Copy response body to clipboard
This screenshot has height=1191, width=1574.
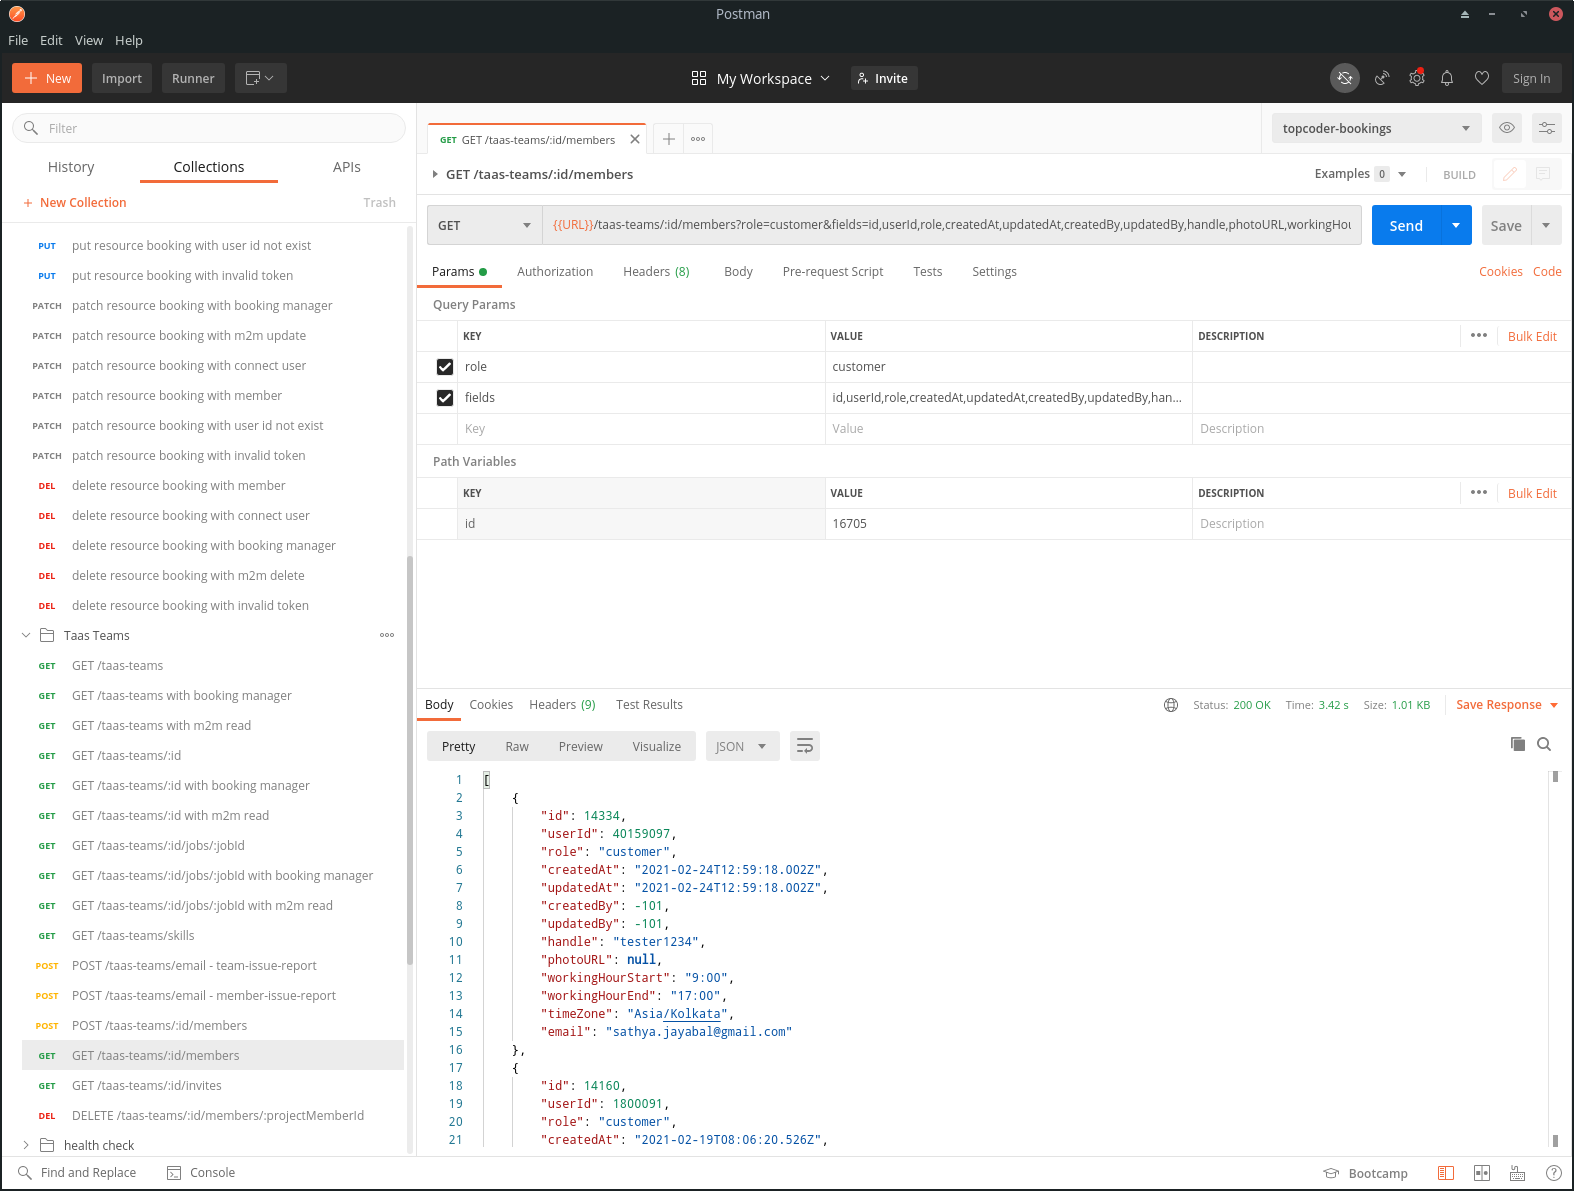click(x=1518, y=744)
